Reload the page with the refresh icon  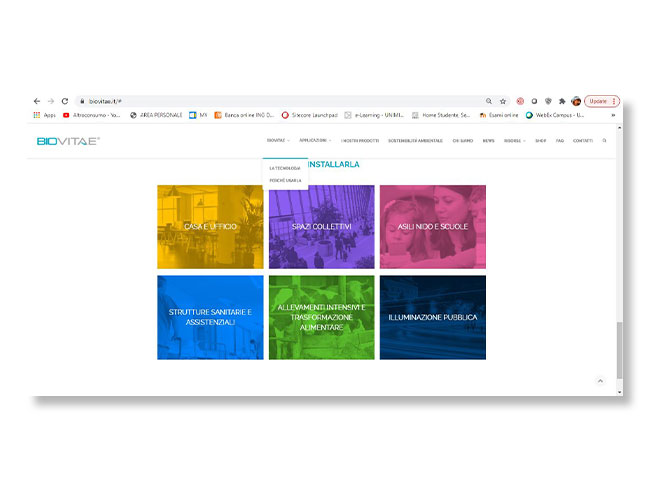click(x=65, y=101)
